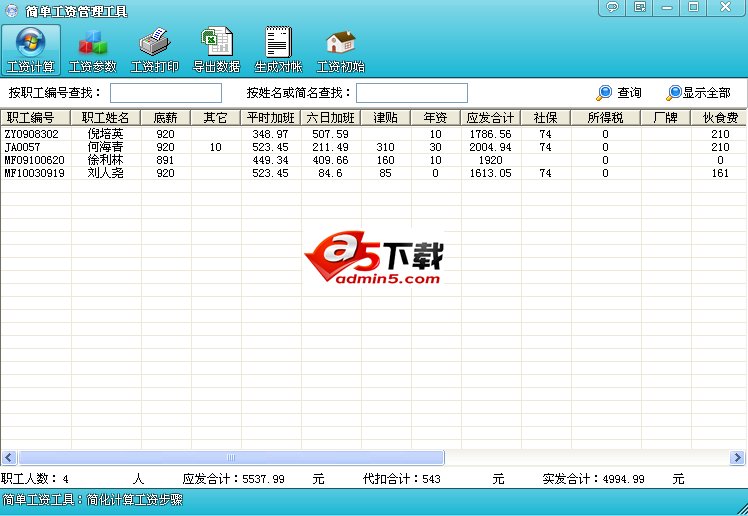Click the 2004.94 total cell
This screenshot has width=748, height=516.
pyautogui.click(x=490, y=147)
